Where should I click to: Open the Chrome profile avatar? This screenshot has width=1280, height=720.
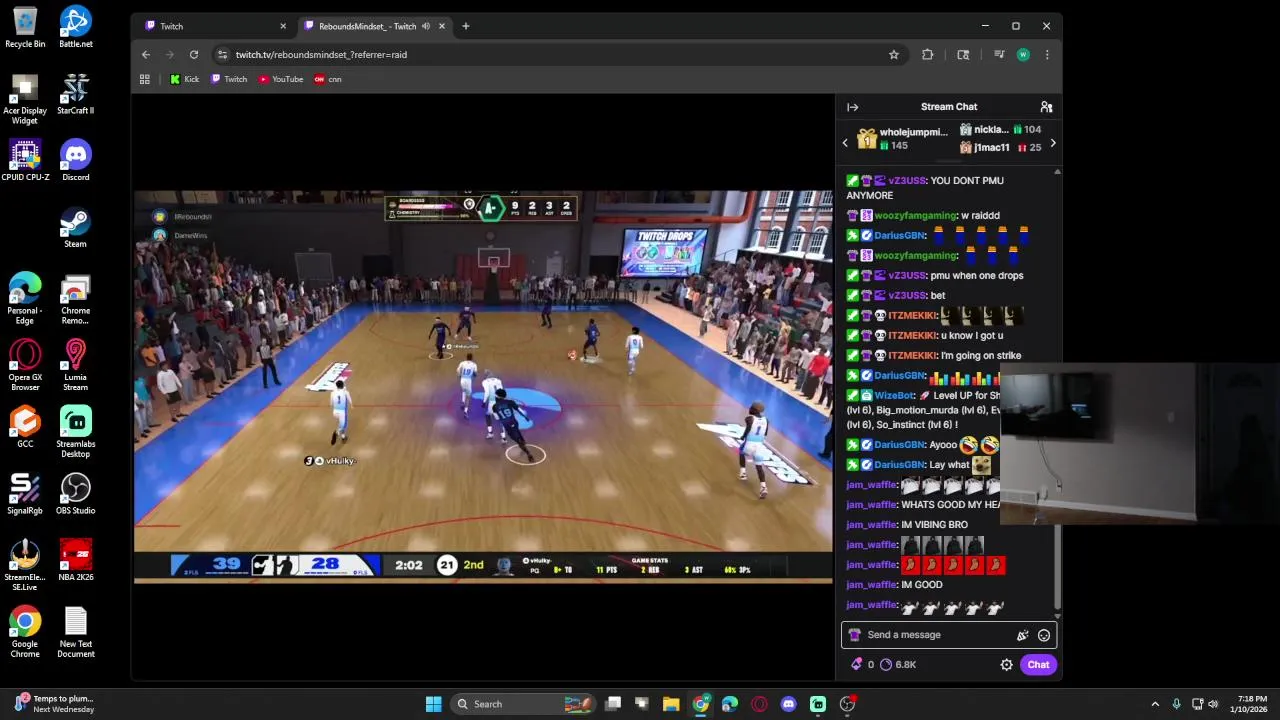[x=1023, y=55]
